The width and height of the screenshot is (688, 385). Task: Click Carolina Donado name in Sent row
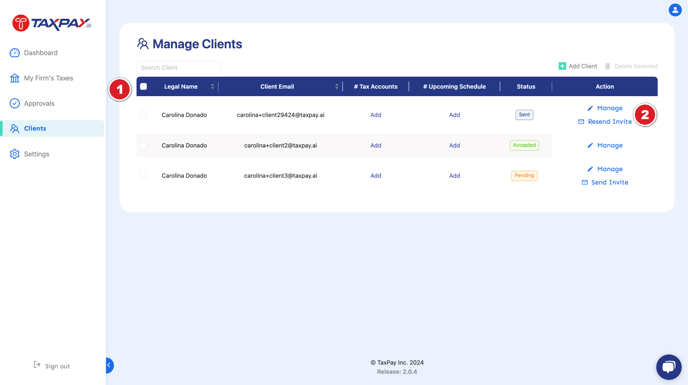pyautogui.click(x=184, y=115)
